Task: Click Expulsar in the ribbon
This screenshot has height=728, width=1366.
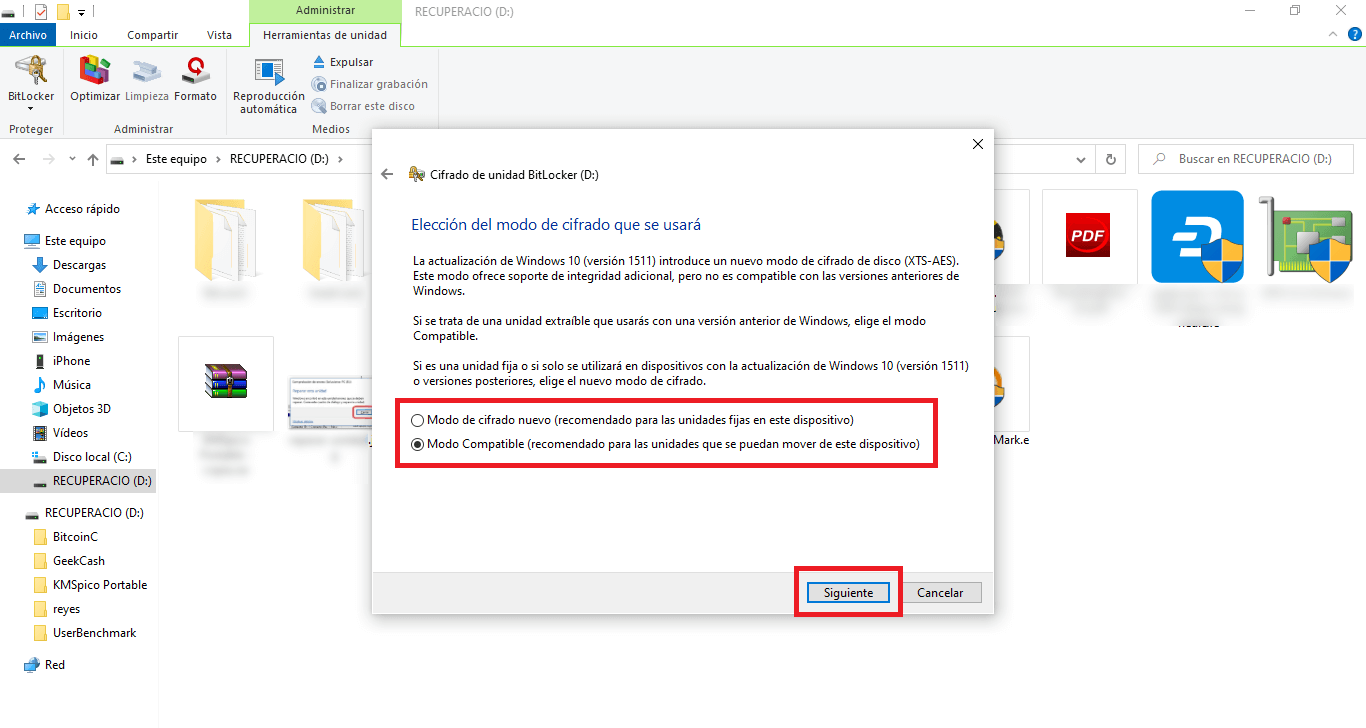Action: click(x=343, y=62)
